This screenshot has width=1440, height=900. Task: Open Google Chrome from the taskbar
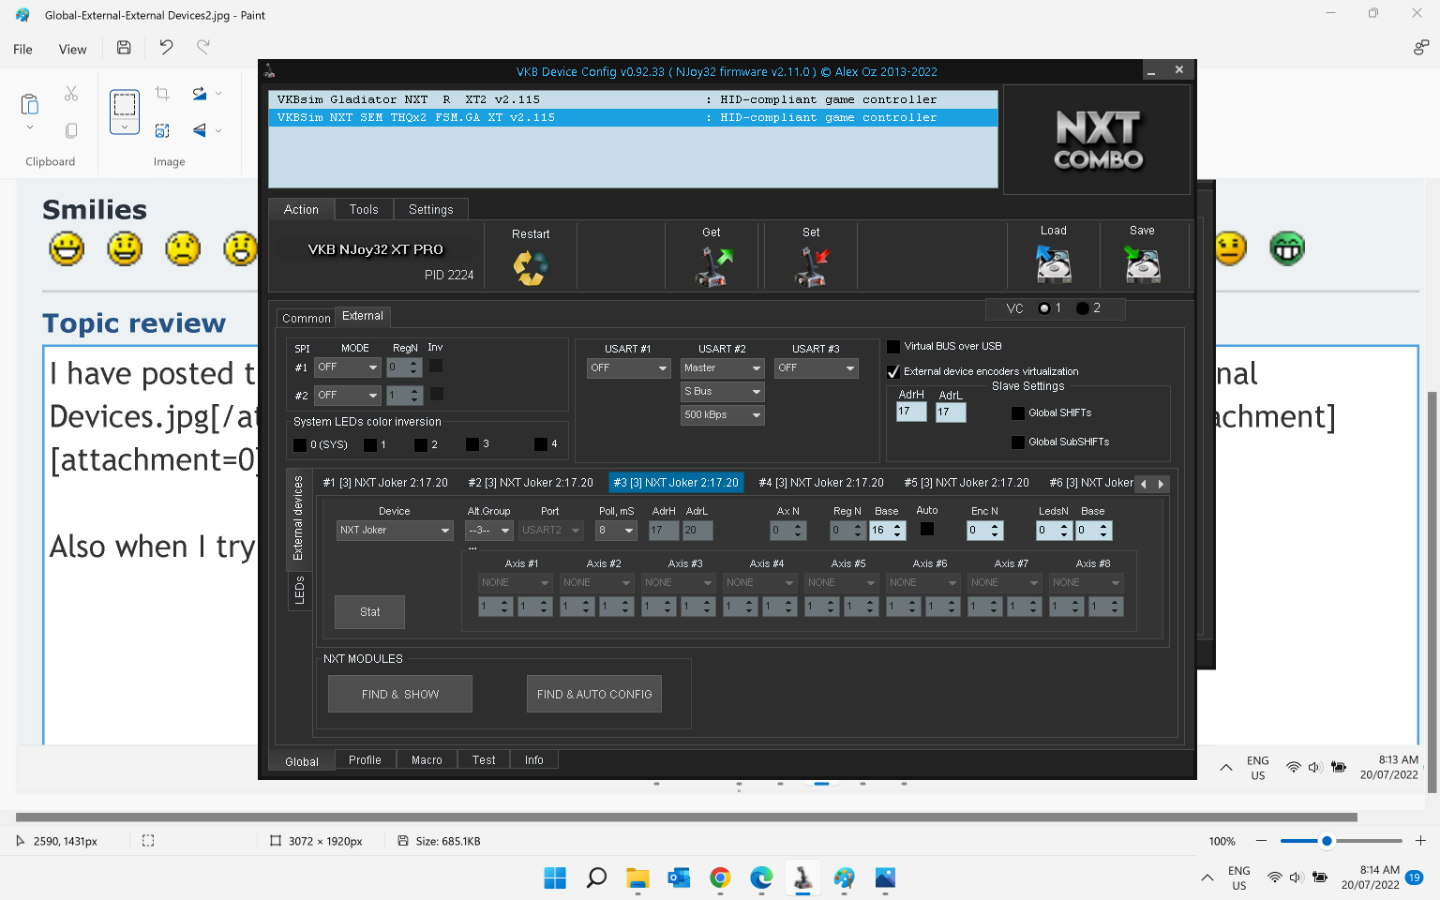tap(720, 878)
